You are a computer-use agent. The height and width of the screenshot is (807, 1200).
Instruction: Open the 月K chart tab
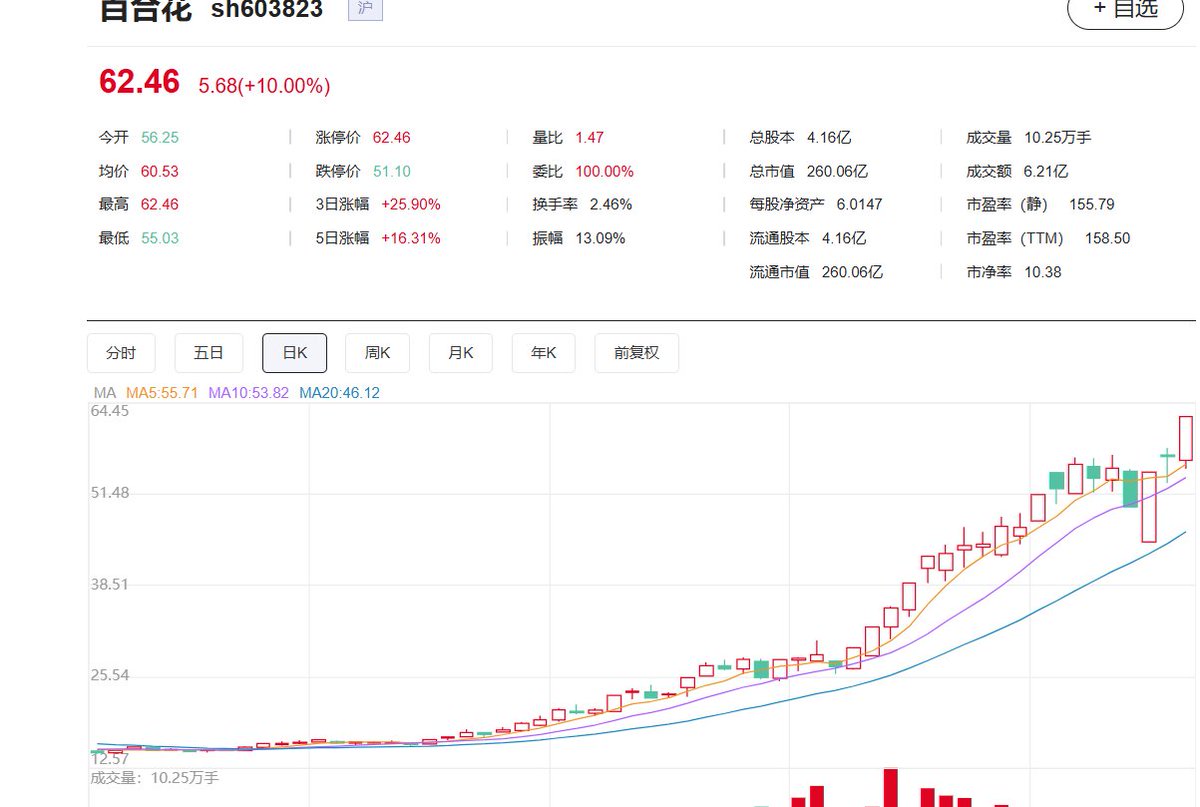(x=461, y=353)
